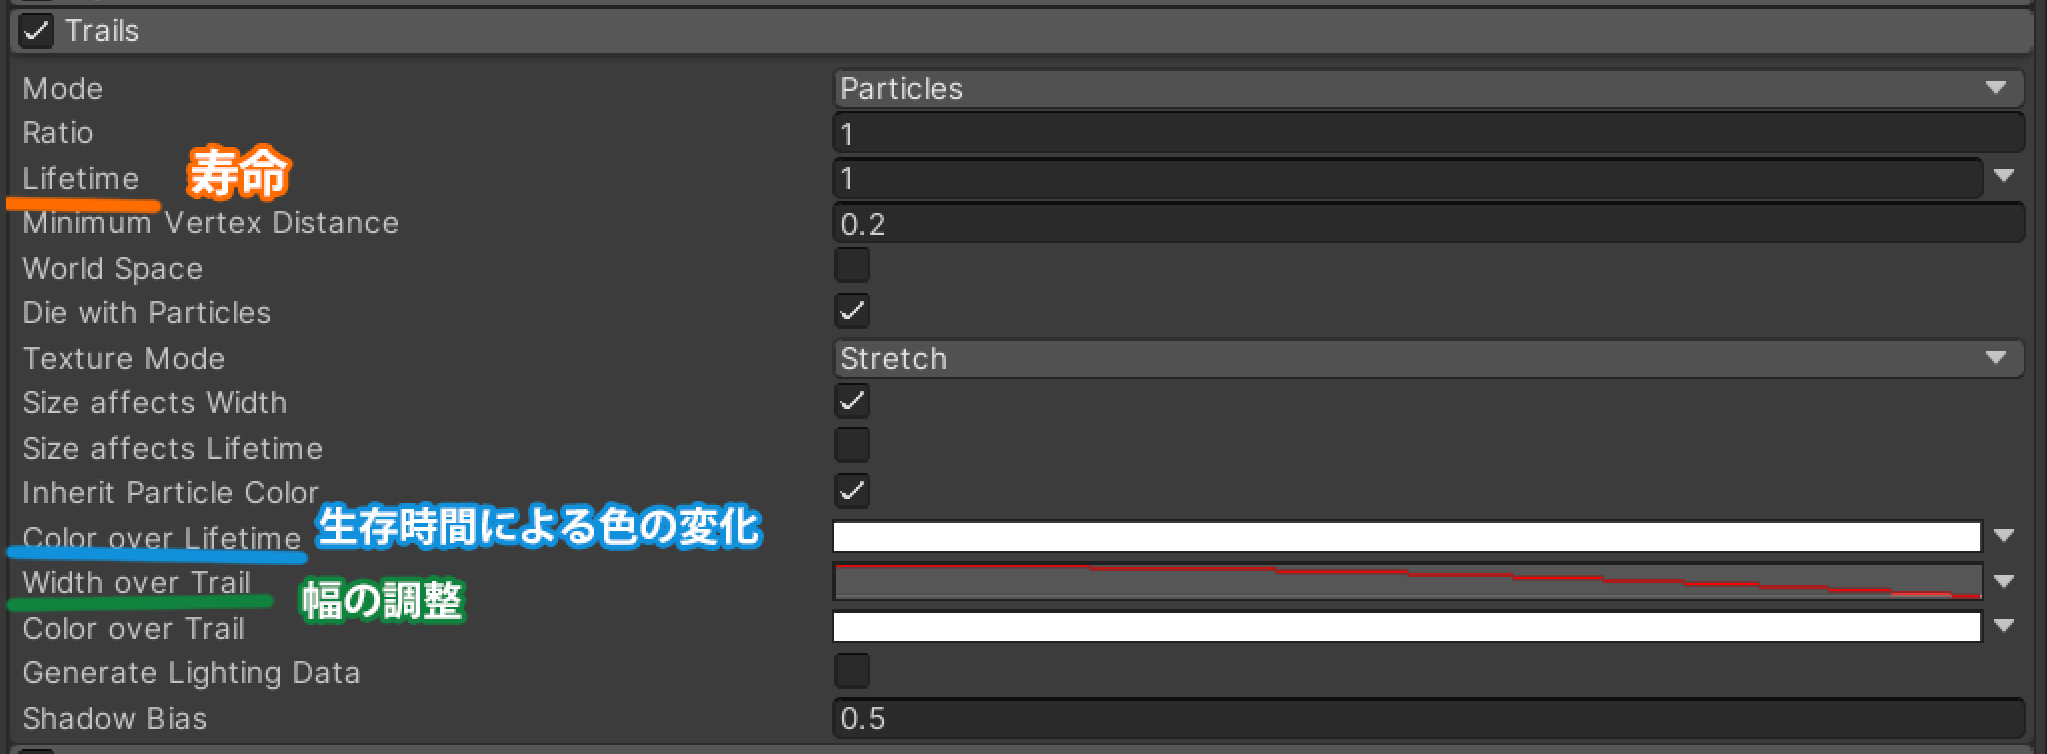Open the Color over Lifetime gradient swatch
Image resolution: width=2047 pixels, height=754 pixels.
point(1406,537)
